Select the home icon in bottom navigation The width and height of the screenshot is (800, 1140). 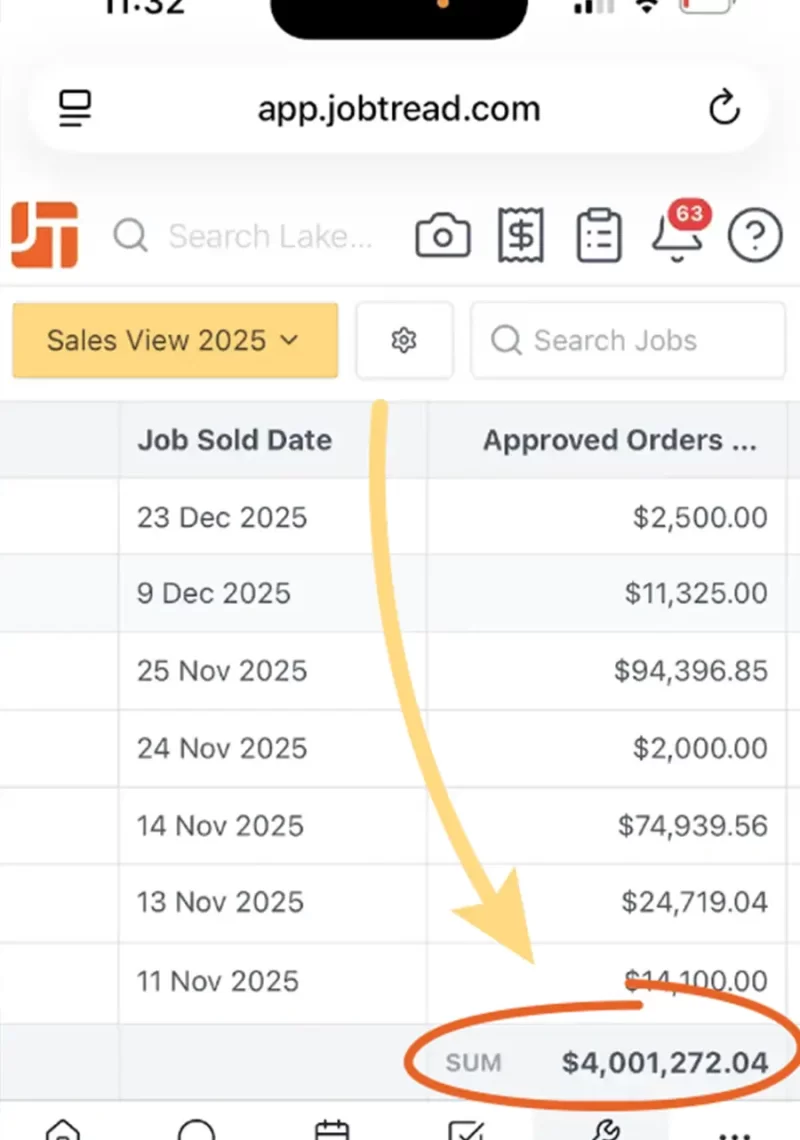point(63,1130)
